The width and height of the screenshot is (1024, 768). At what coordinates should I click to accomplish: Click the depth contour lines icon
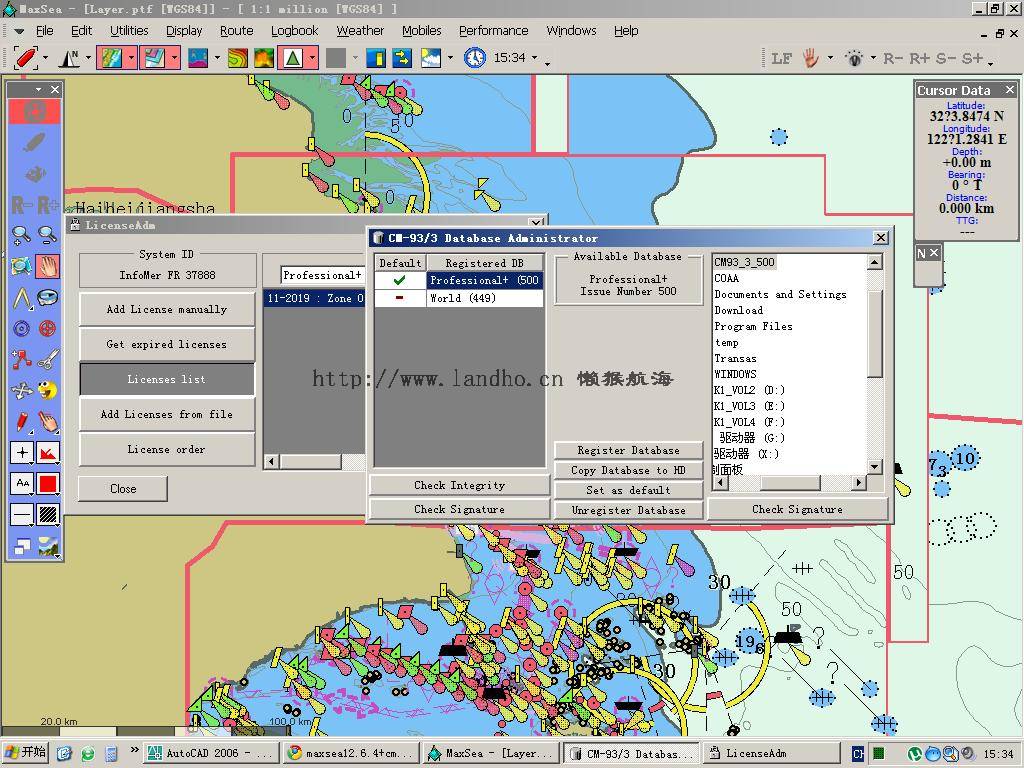click(x=238, y=58)
